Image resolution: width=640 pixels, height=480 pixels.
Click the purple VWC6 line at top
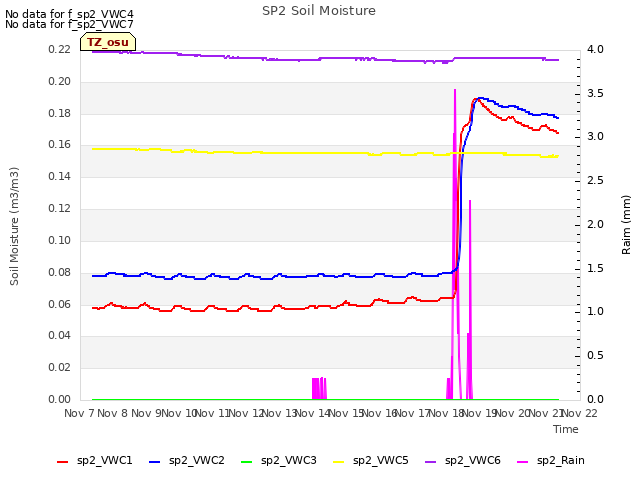click(x=325, y=58)
